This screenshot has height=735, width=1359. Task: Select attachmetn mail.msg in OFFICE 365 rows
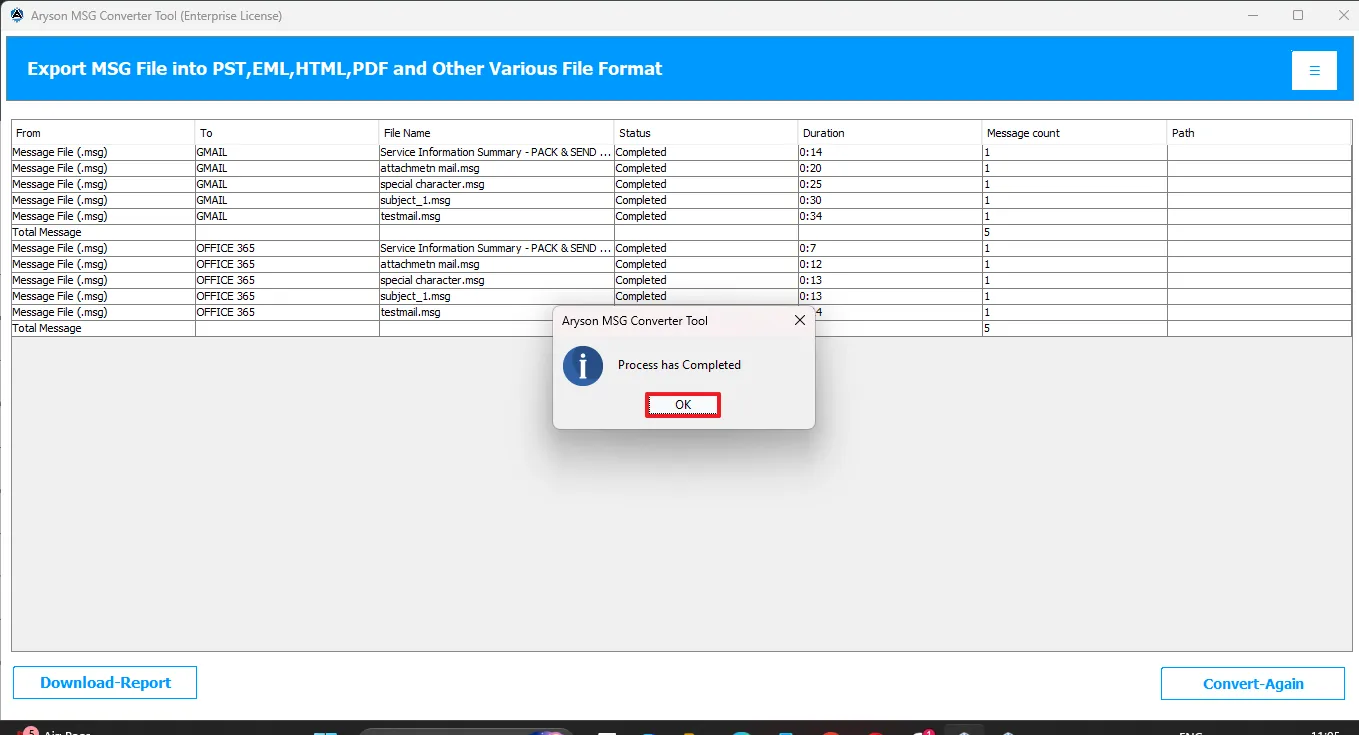coord(496,264)
